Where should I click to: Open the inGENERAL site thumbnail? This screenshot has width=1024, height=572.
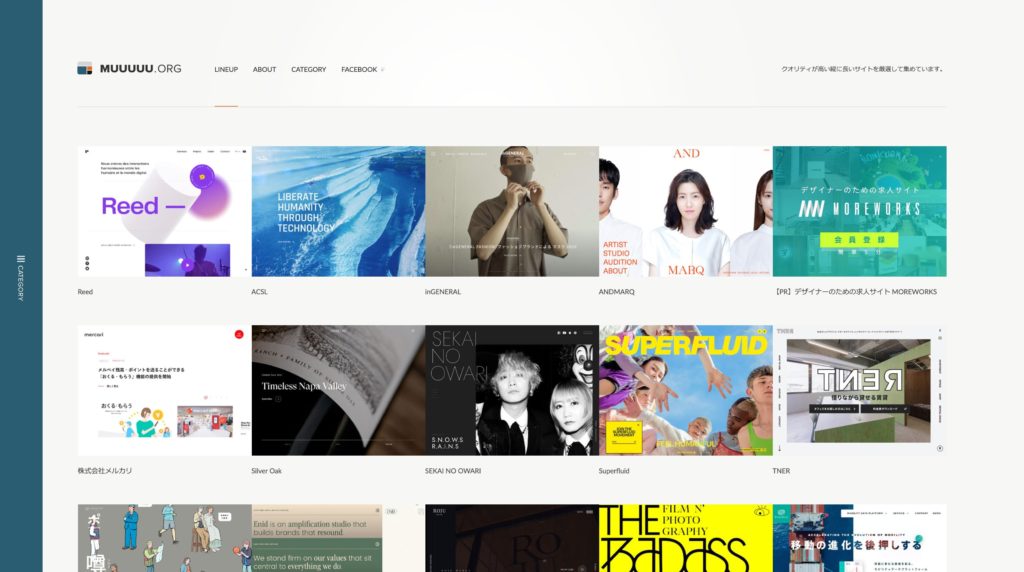tap(512, 211)
